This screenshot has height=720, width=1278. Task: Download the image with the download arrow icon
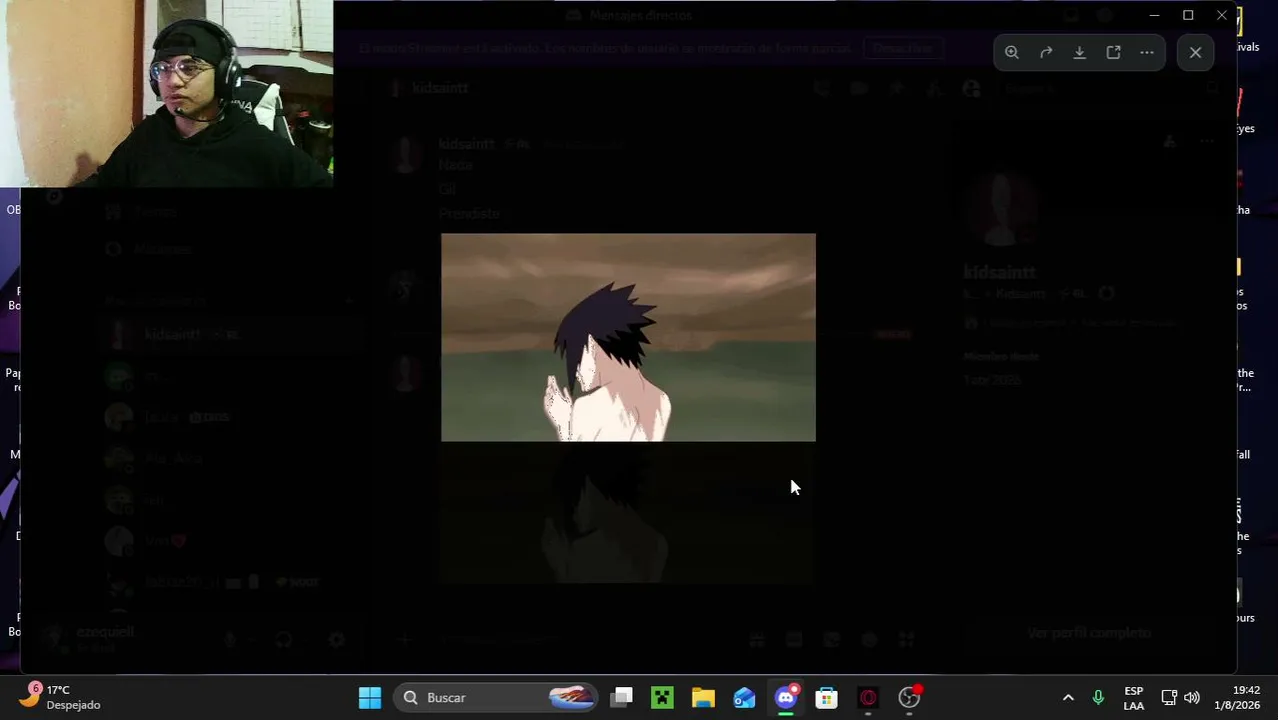click(1080, 52)
